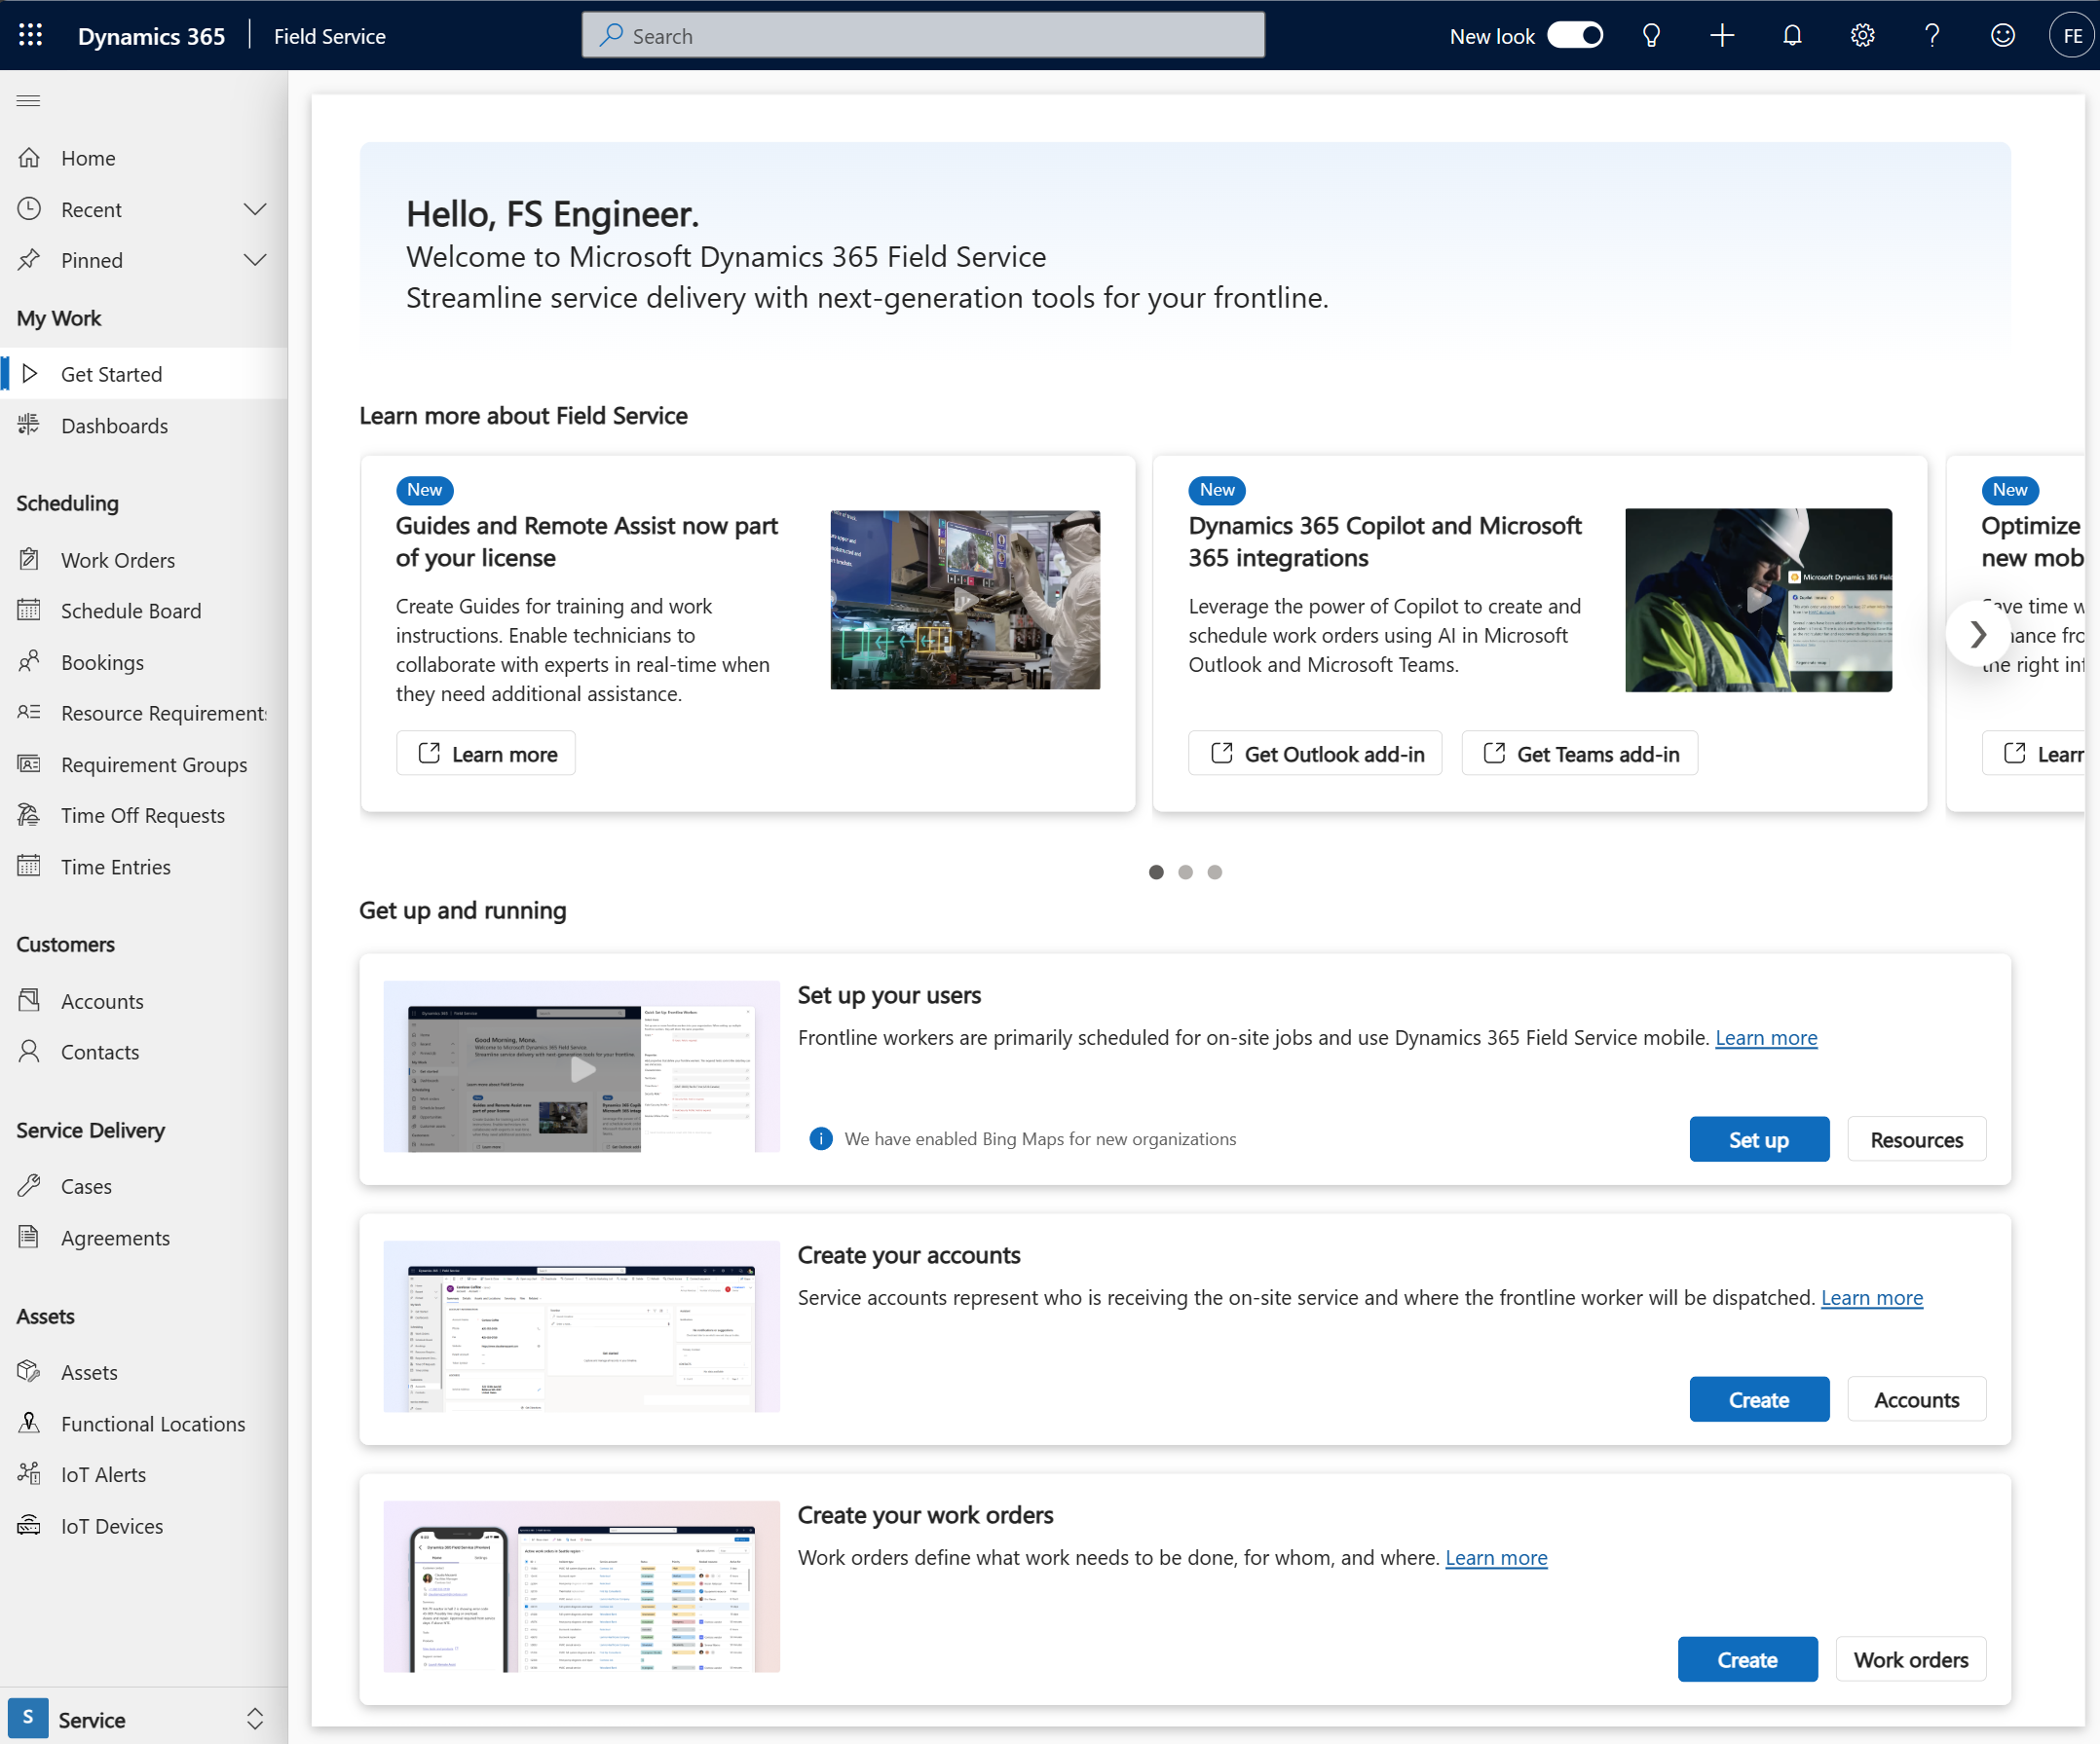Click the IoT Alerts icon
The width and height of the screenshot is (2100, 1744).
pos(31,1473)
